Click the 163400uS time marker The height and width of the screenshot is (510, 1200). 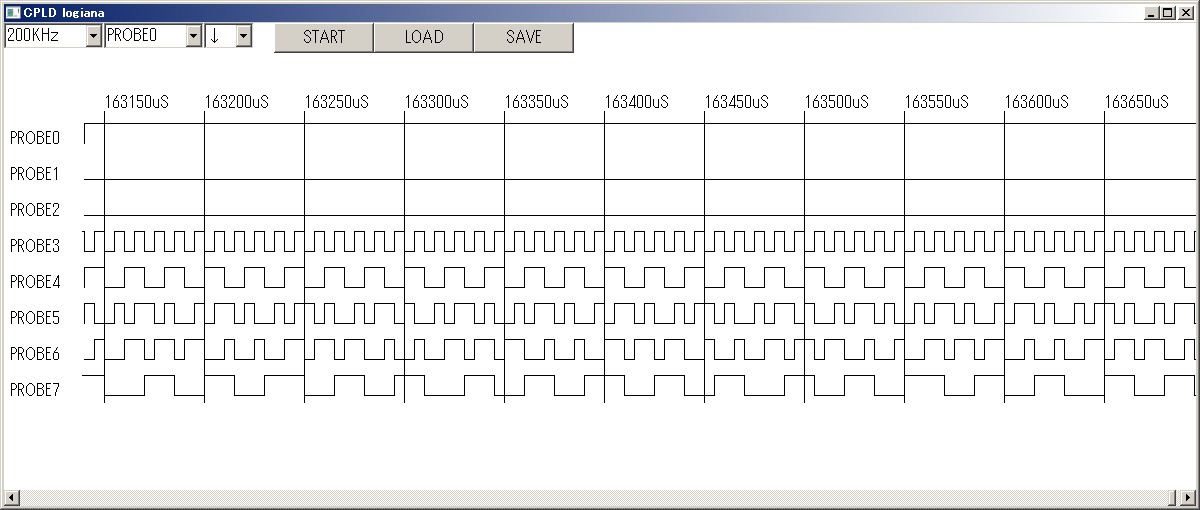click(637, 102)
